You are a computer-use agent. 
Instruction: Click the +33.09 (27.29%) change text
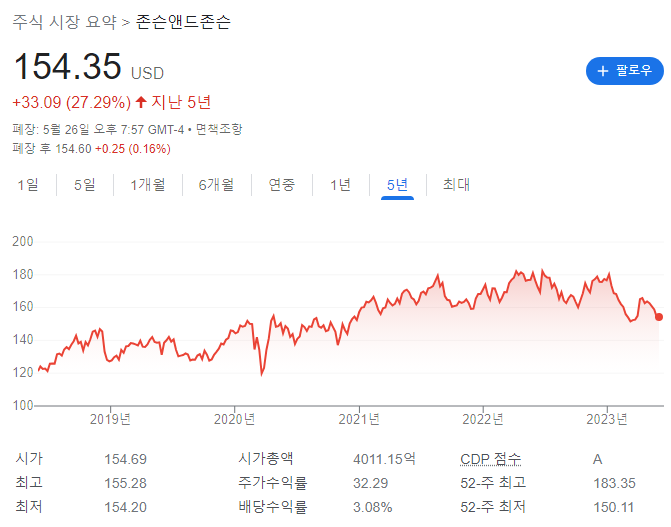pyautogui.click(x=71, y=102)
